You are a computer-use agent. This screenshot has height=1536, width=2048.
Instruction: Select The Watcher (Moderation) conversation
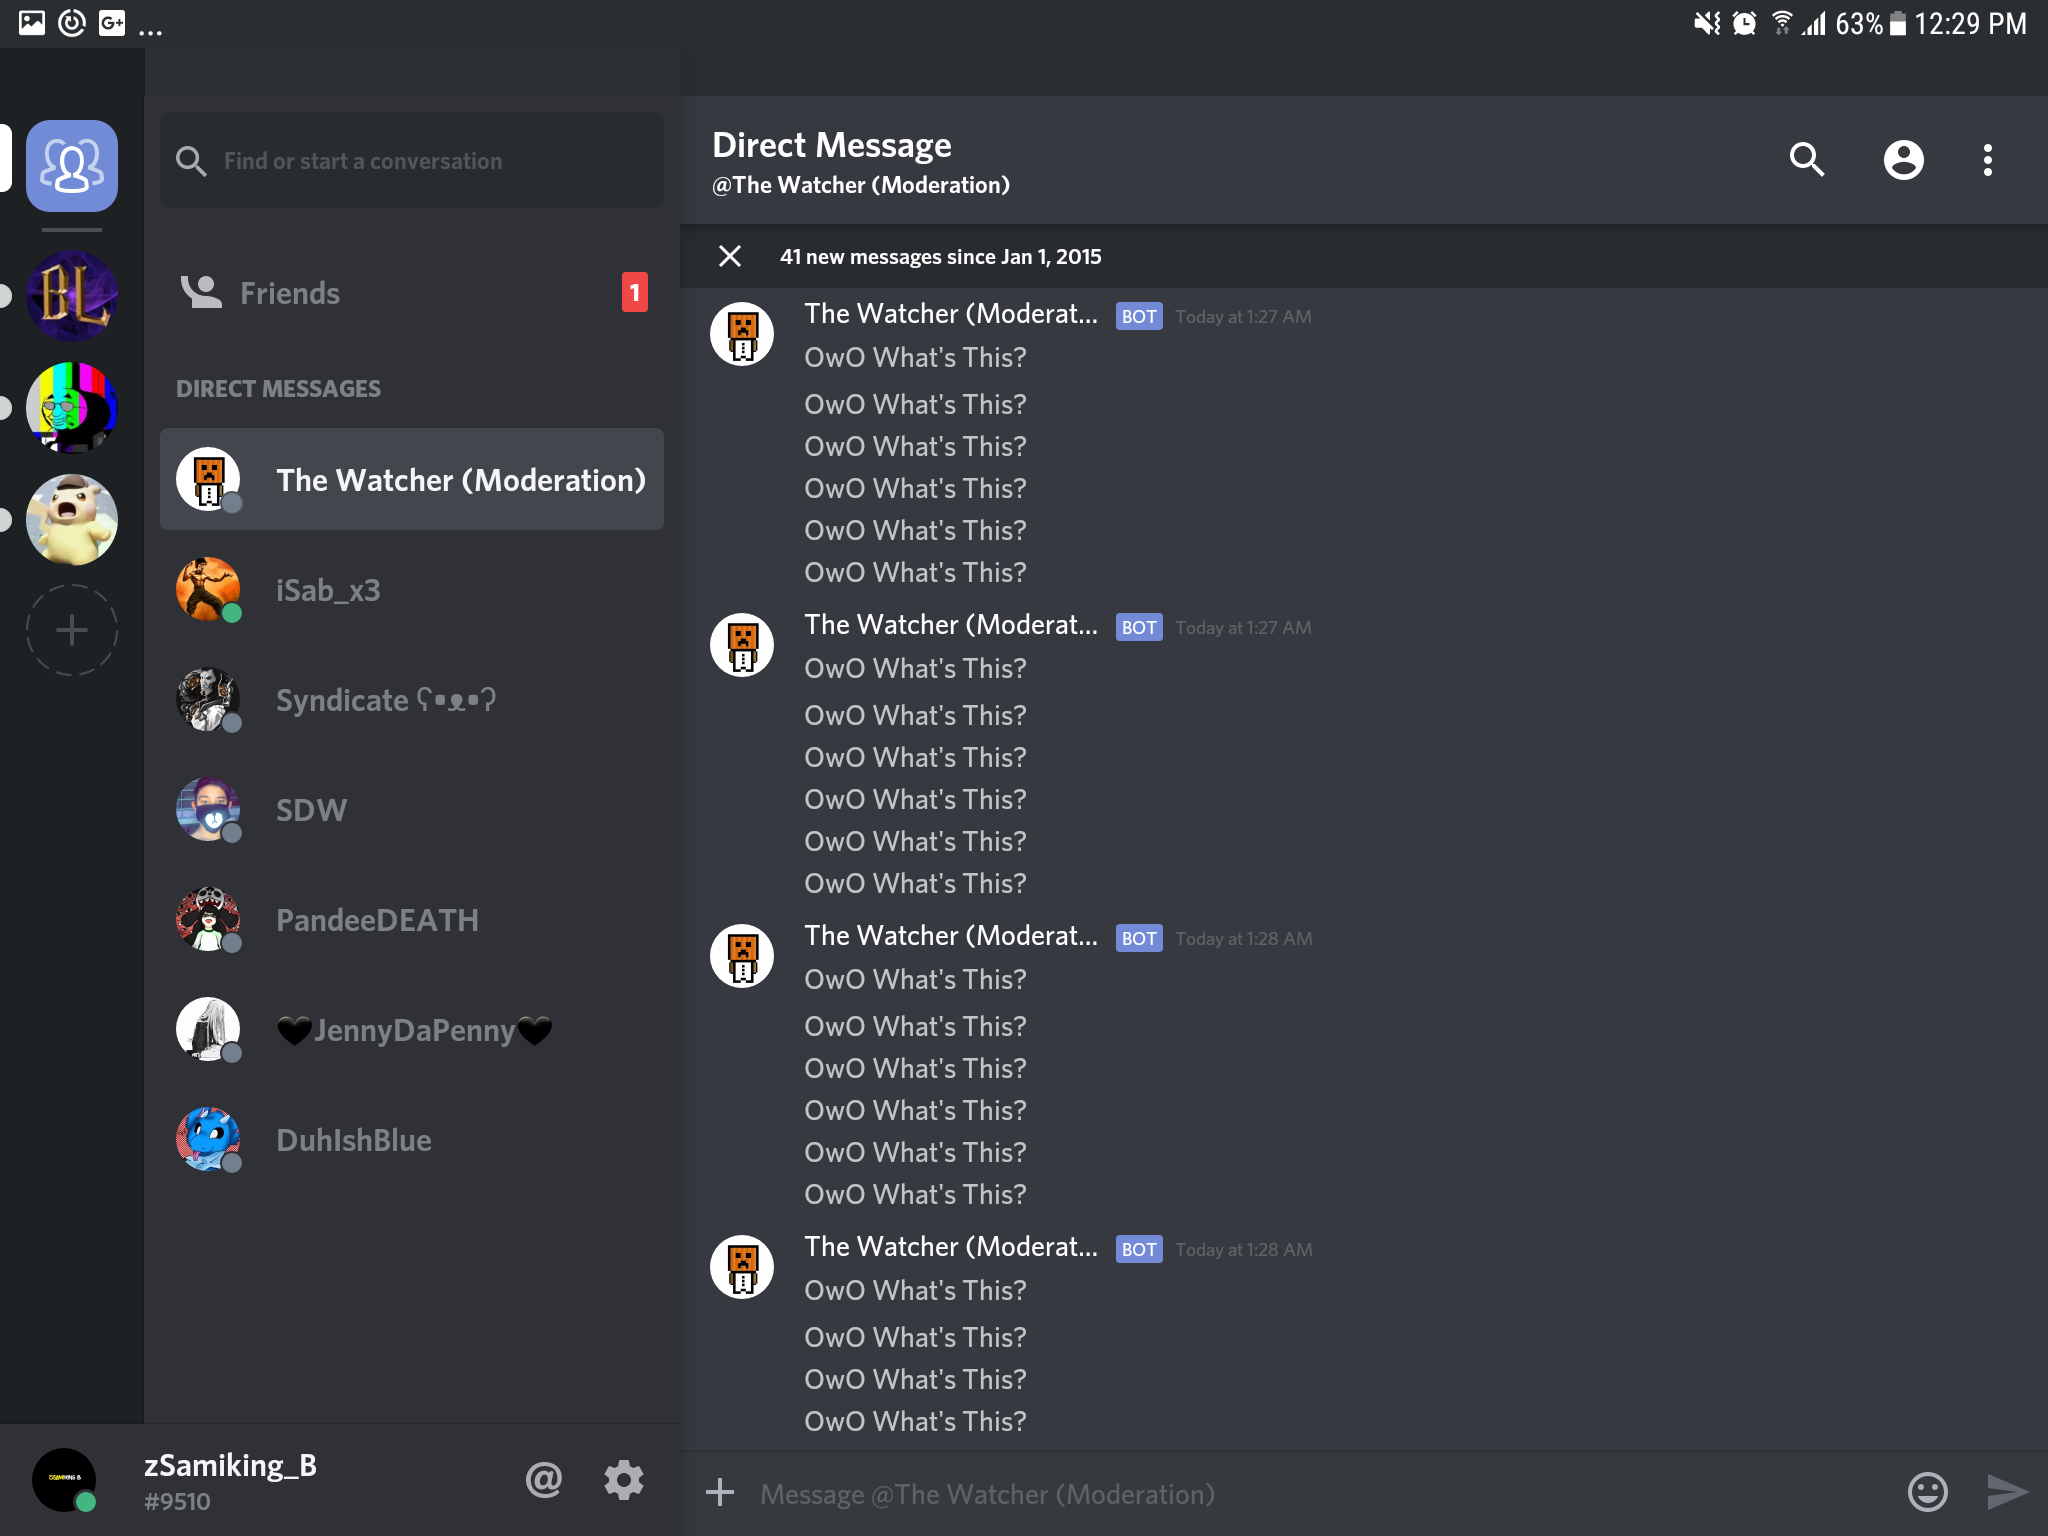[412, 479]
